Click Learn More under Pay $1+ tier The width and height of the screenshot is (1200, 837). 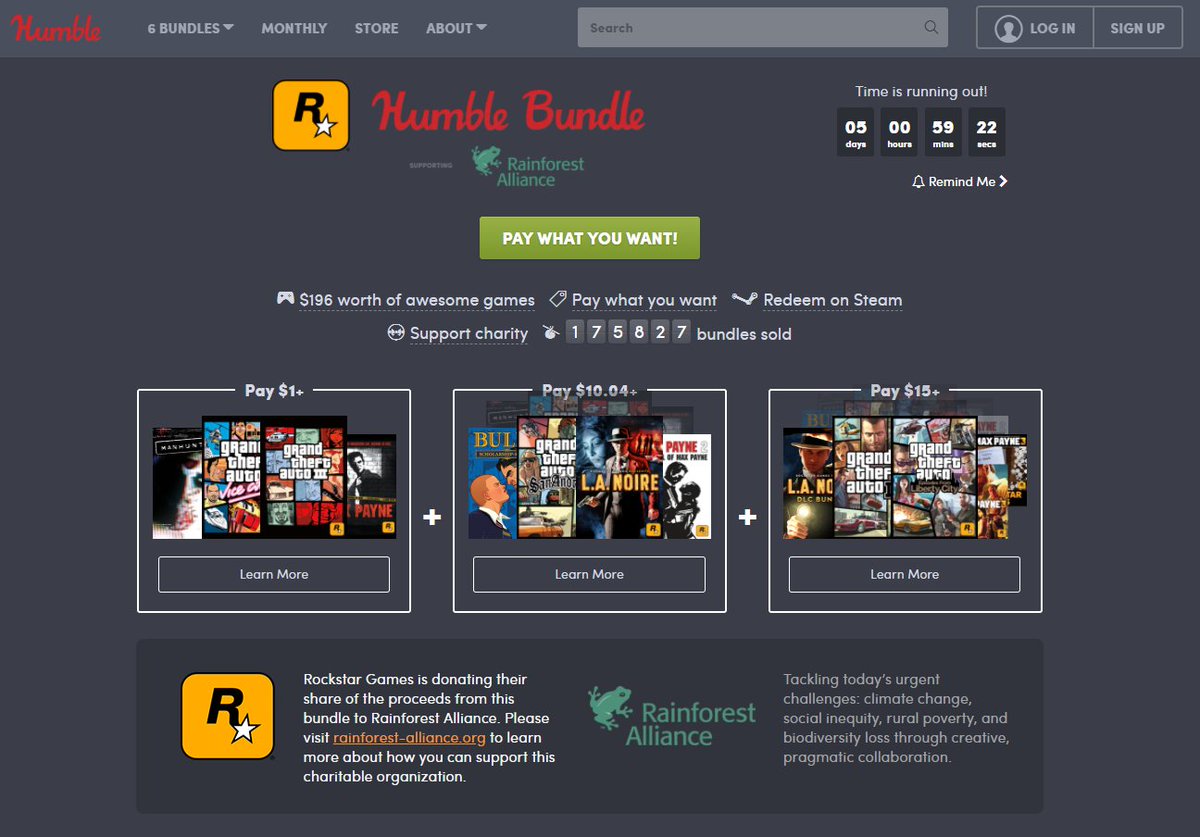[x=274, y=574]
